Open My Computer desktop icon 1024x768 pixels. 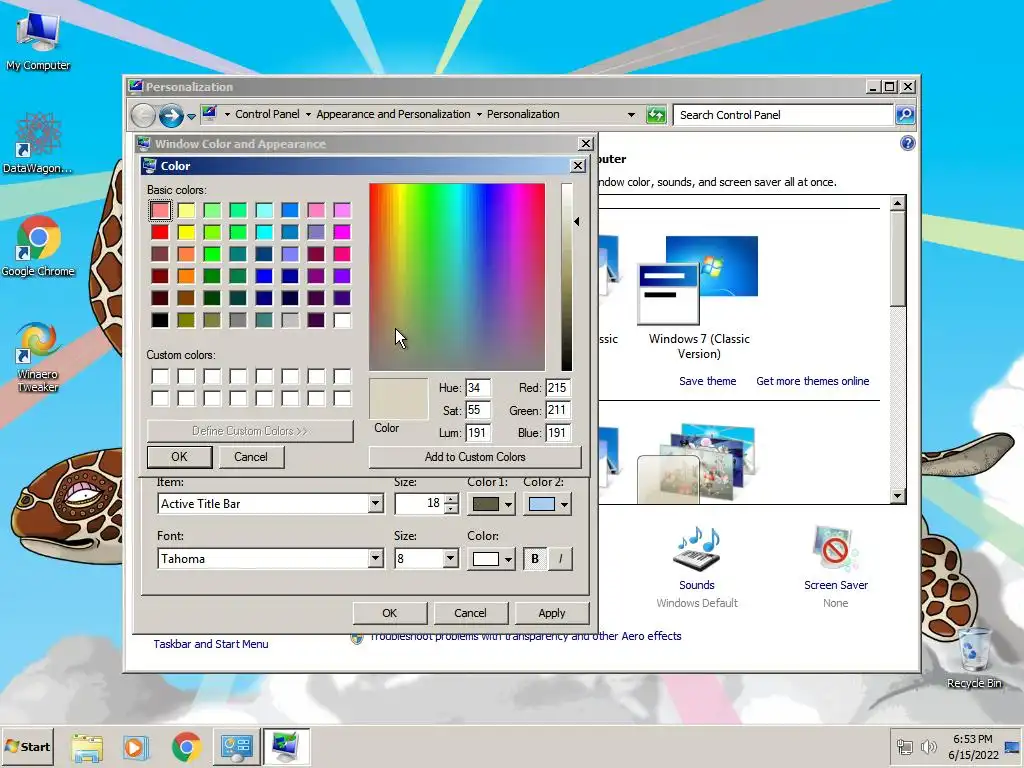(x=38, y=40)
